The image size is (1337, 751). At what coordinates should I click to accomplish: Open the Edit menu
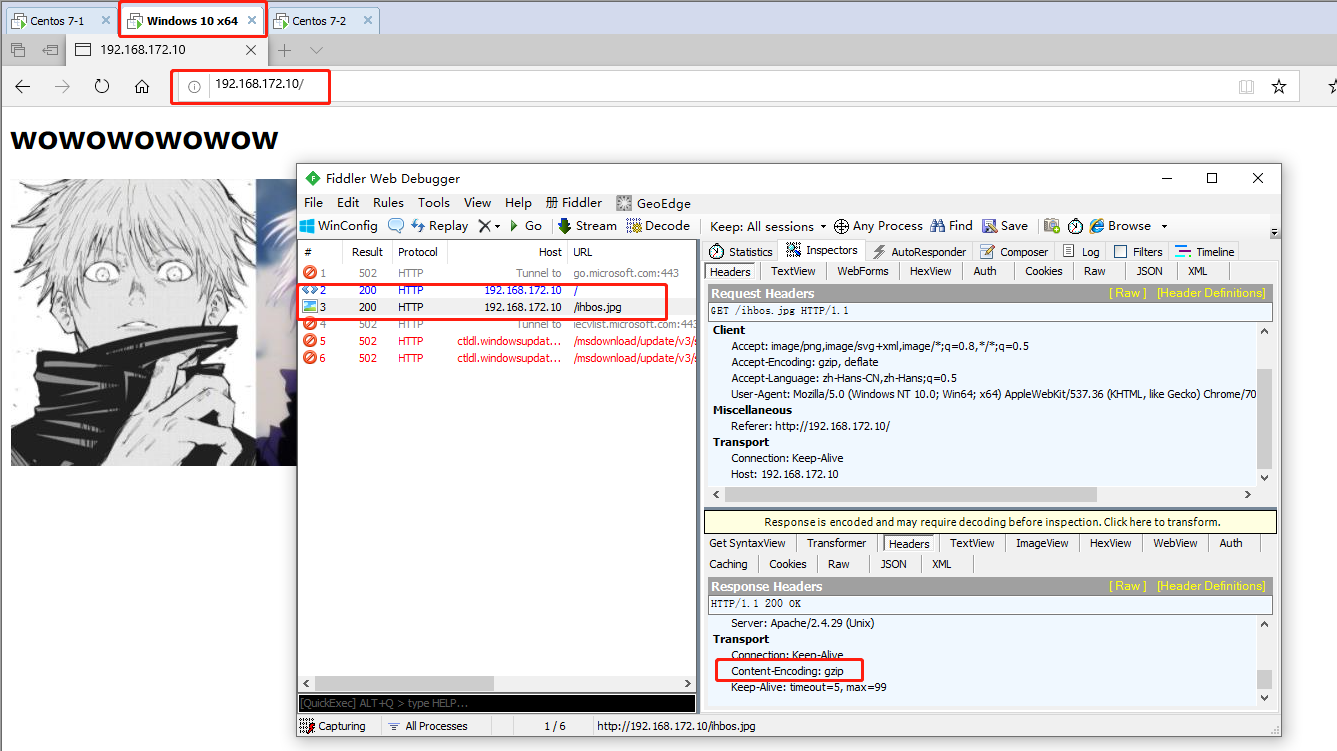click(x=348, y=202)
